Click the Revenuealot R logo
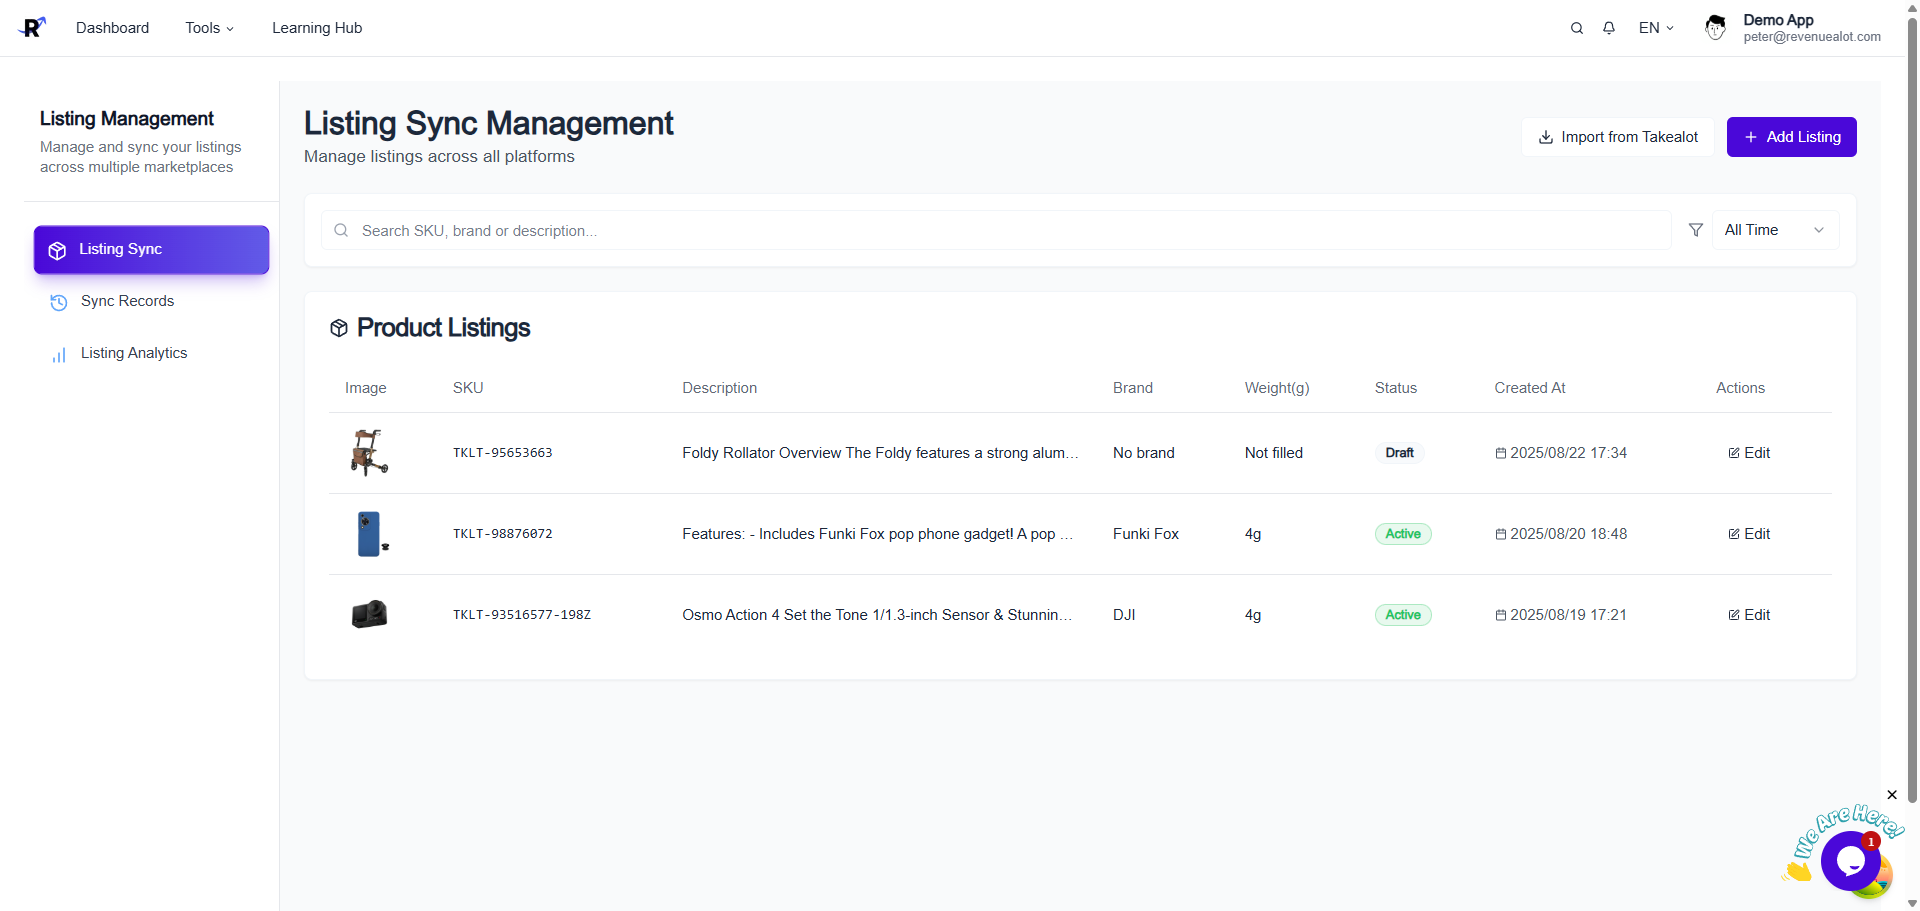Screen dimensions: 1920x911 click(32, 28)
